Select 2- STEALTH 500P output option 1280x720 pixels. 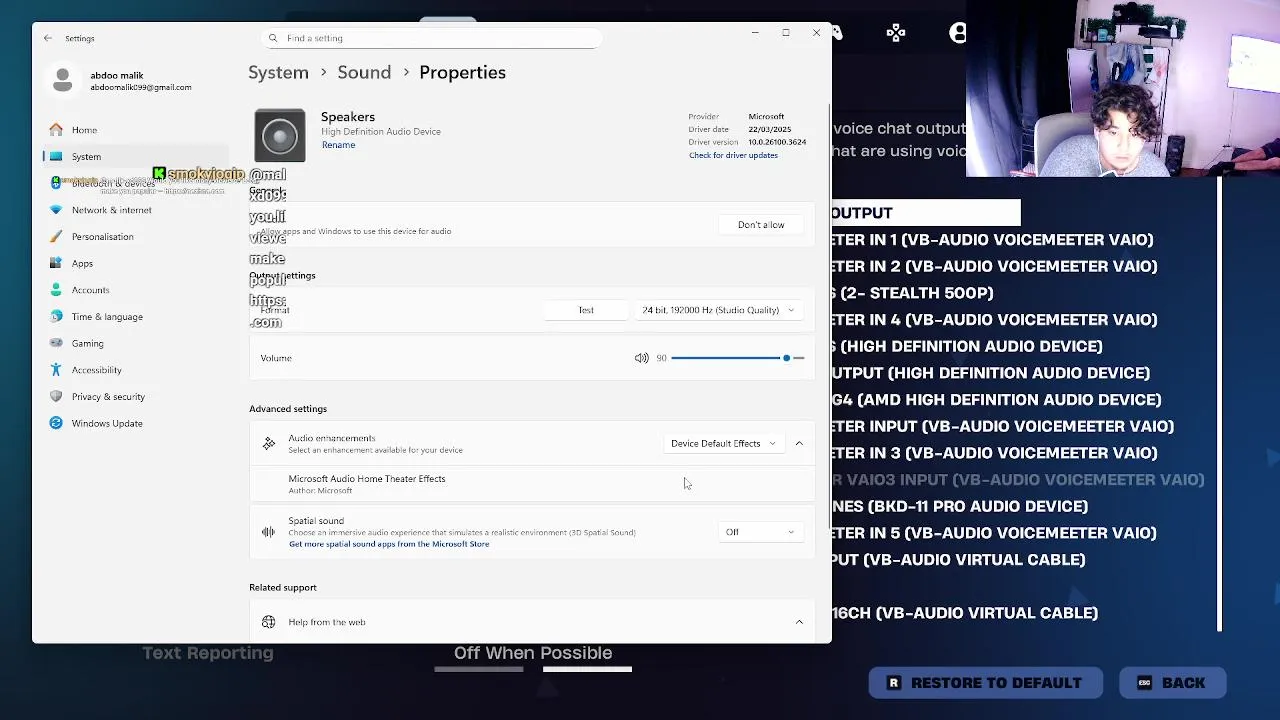913,293
